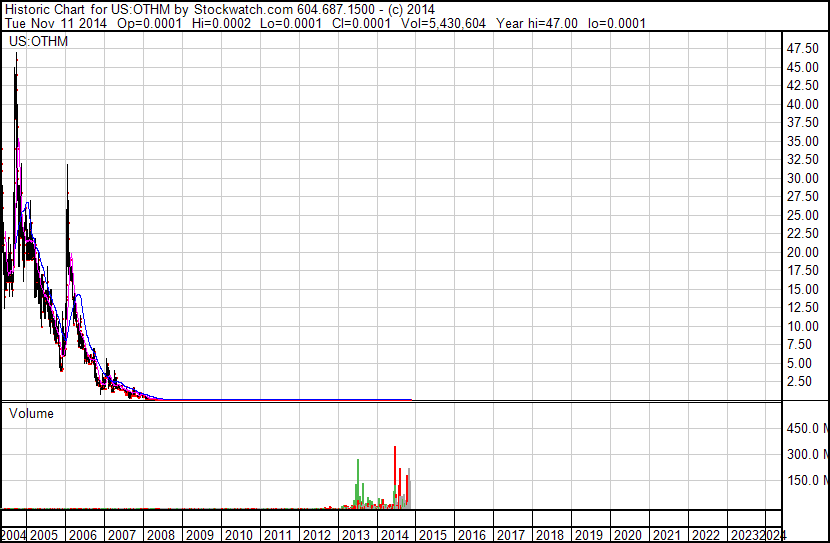Click the 22.50 price axis label
830x543 pixels.
(803, 233)
